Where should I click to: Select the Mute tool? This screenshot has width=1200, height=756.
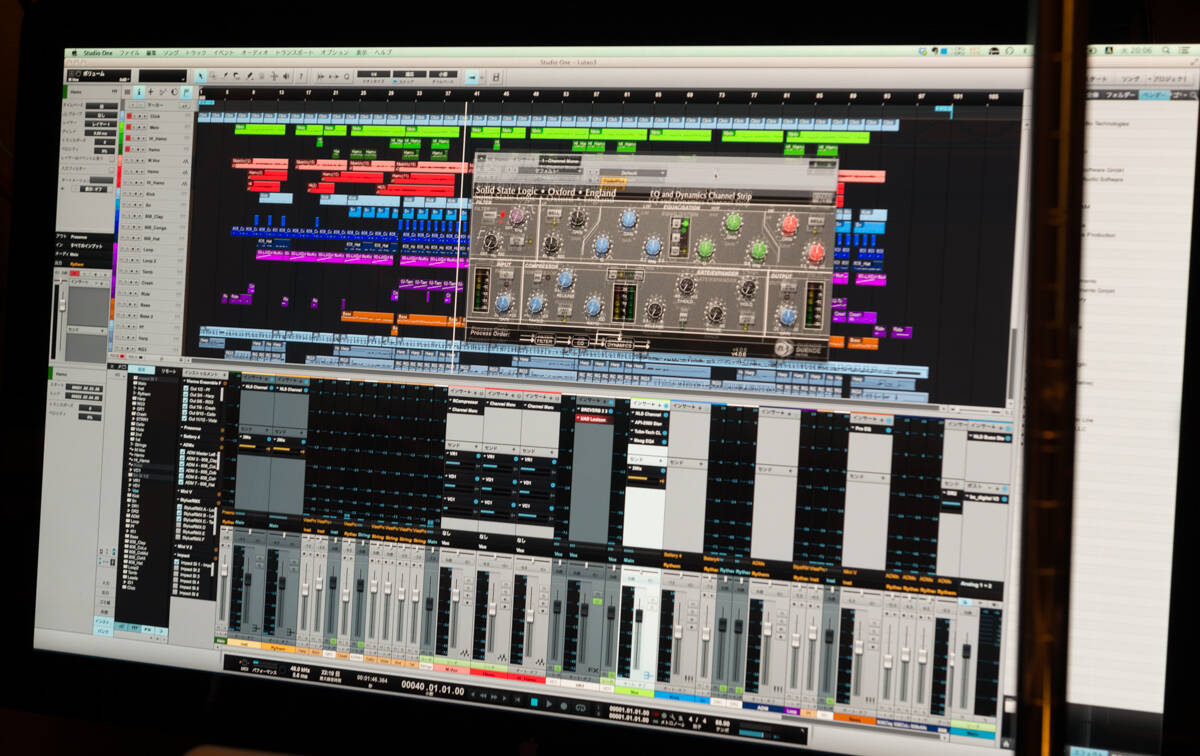(x=262, y=76)
